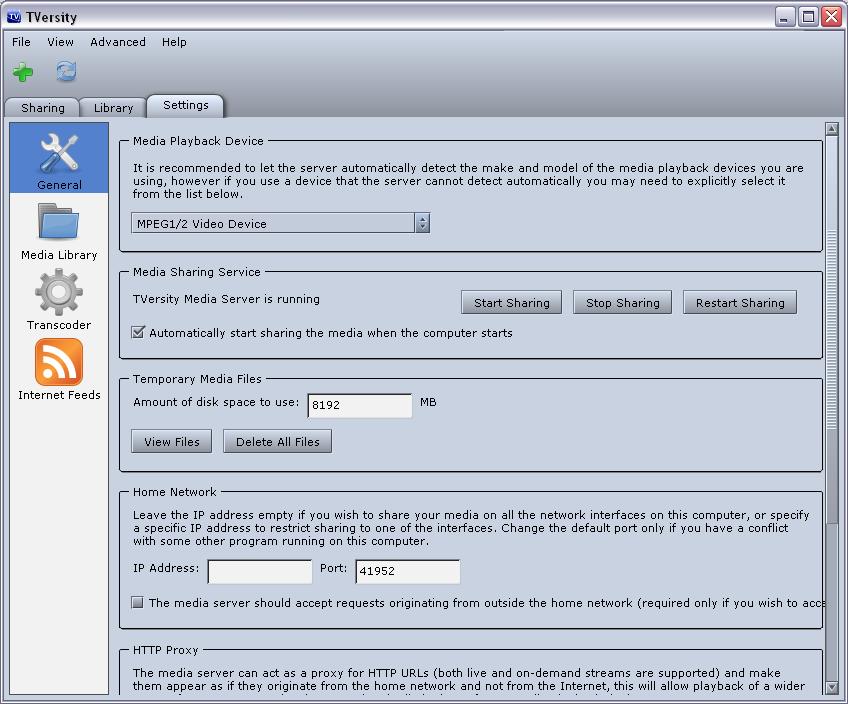Toggle automatically start sharing on computer start
The width and height of the screenshot is (848, 704).
pos(138,333)
